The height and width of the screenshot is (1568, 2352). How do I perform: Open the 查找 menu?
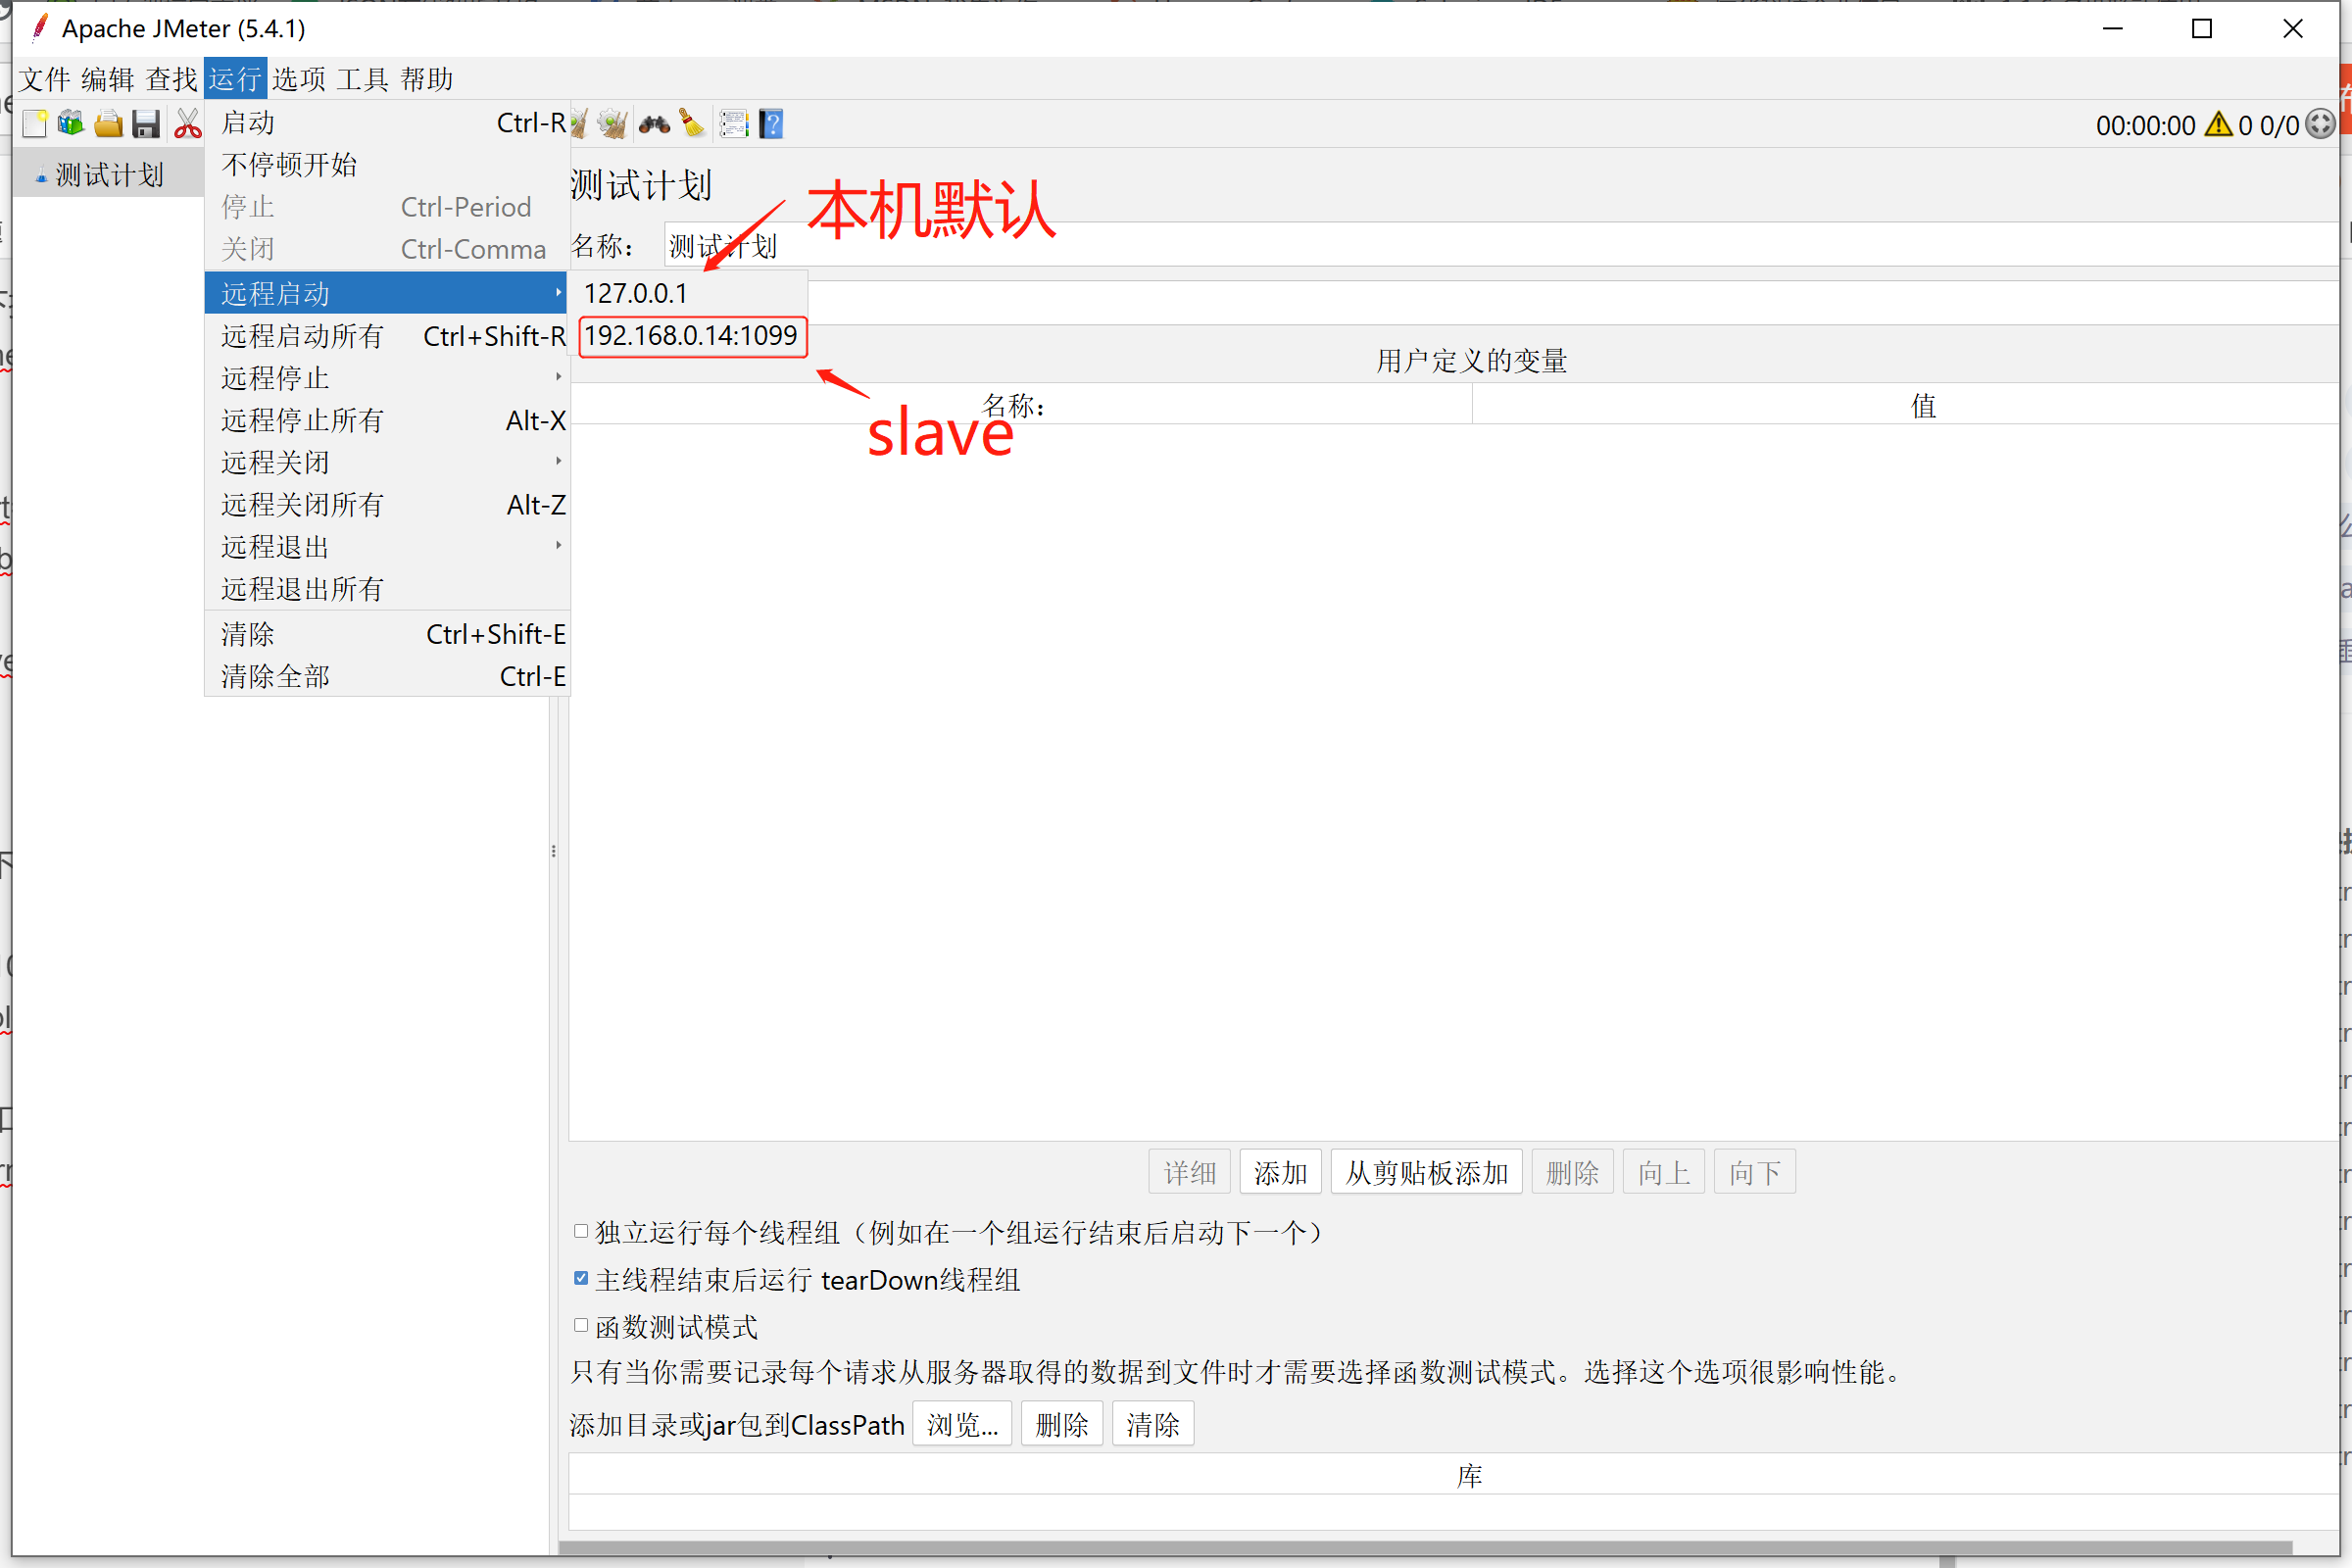pyautogui.click(x=172, y=79)
